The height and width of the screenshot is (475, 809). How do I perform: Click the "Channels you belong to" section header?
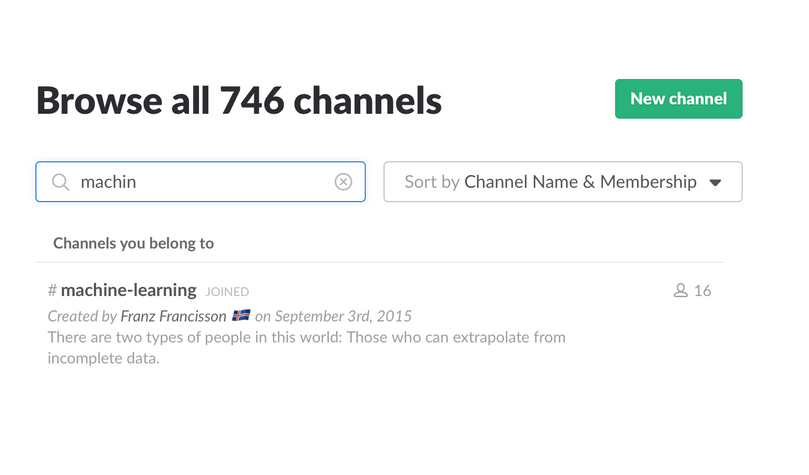[134, 243]
